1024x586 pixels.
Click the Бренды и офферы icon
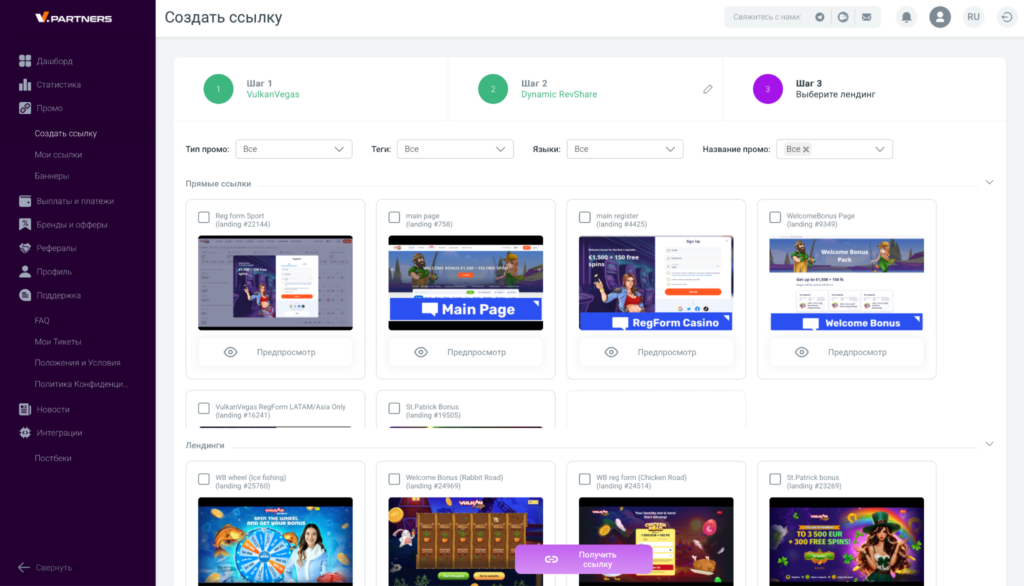25,224
